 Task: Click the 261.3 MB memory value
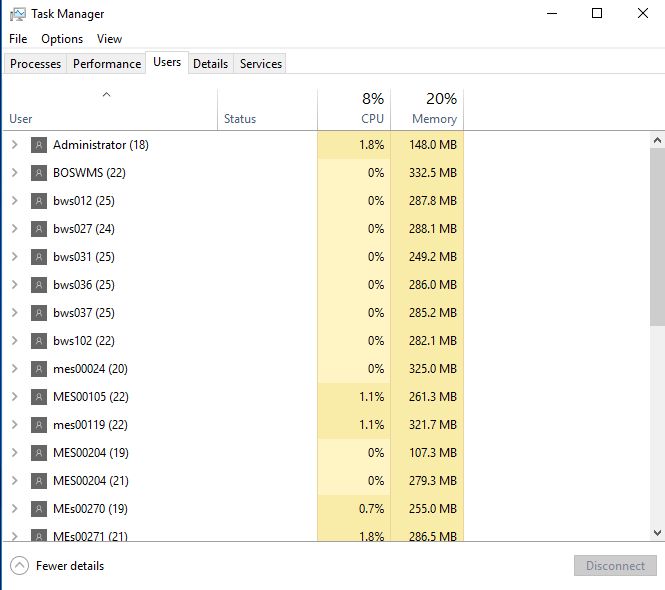433,397
